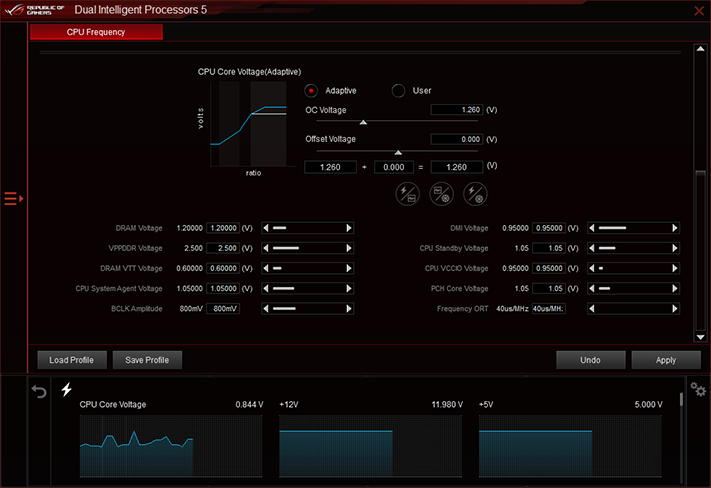Click Save Profile button
The height and width of the screenshot is (488, 711).
[147, 360]
